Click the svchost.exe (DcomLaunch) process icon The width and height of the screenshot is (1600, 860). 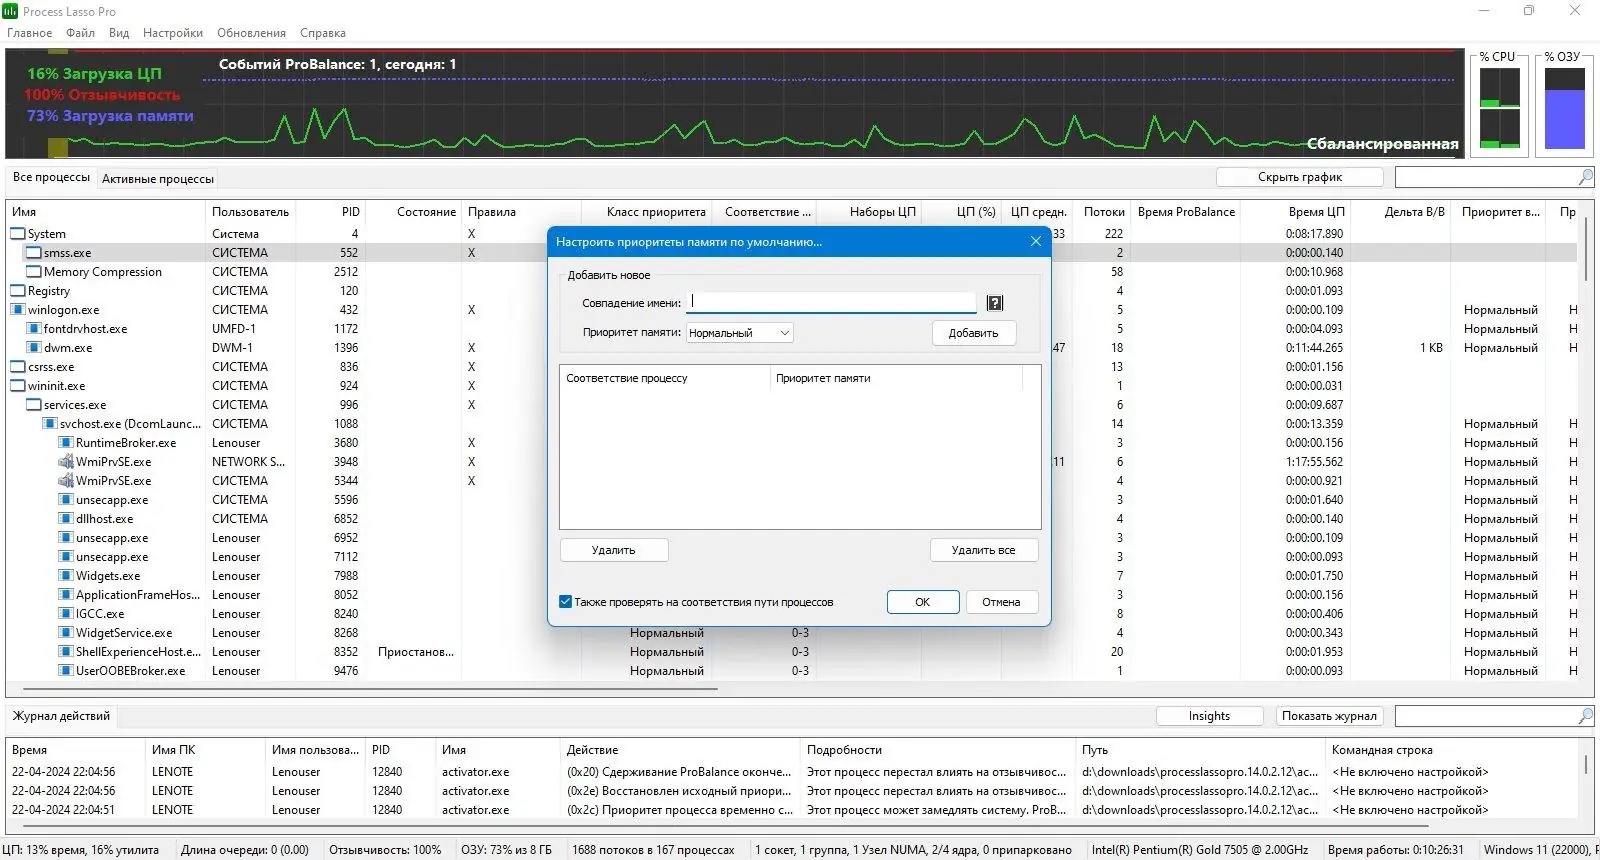pos(50,424)
